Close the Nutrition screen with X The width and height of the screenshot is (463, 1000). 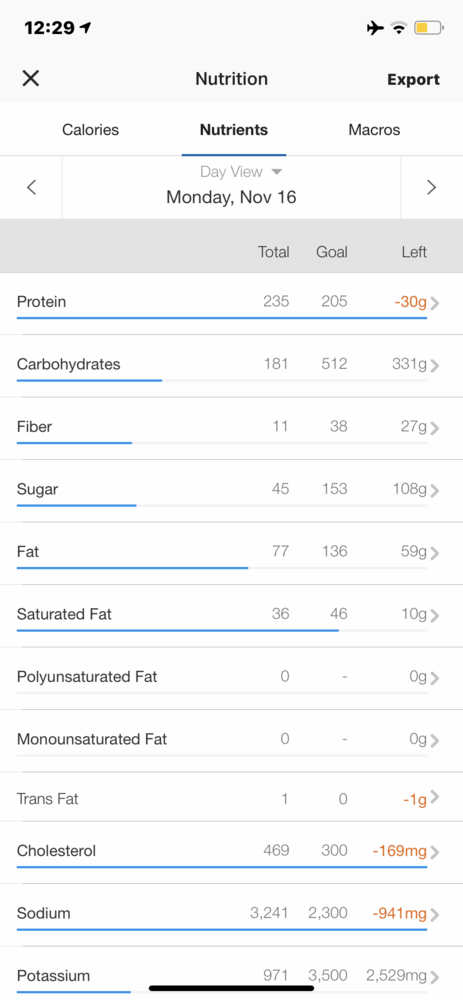(x=31, y=78)
